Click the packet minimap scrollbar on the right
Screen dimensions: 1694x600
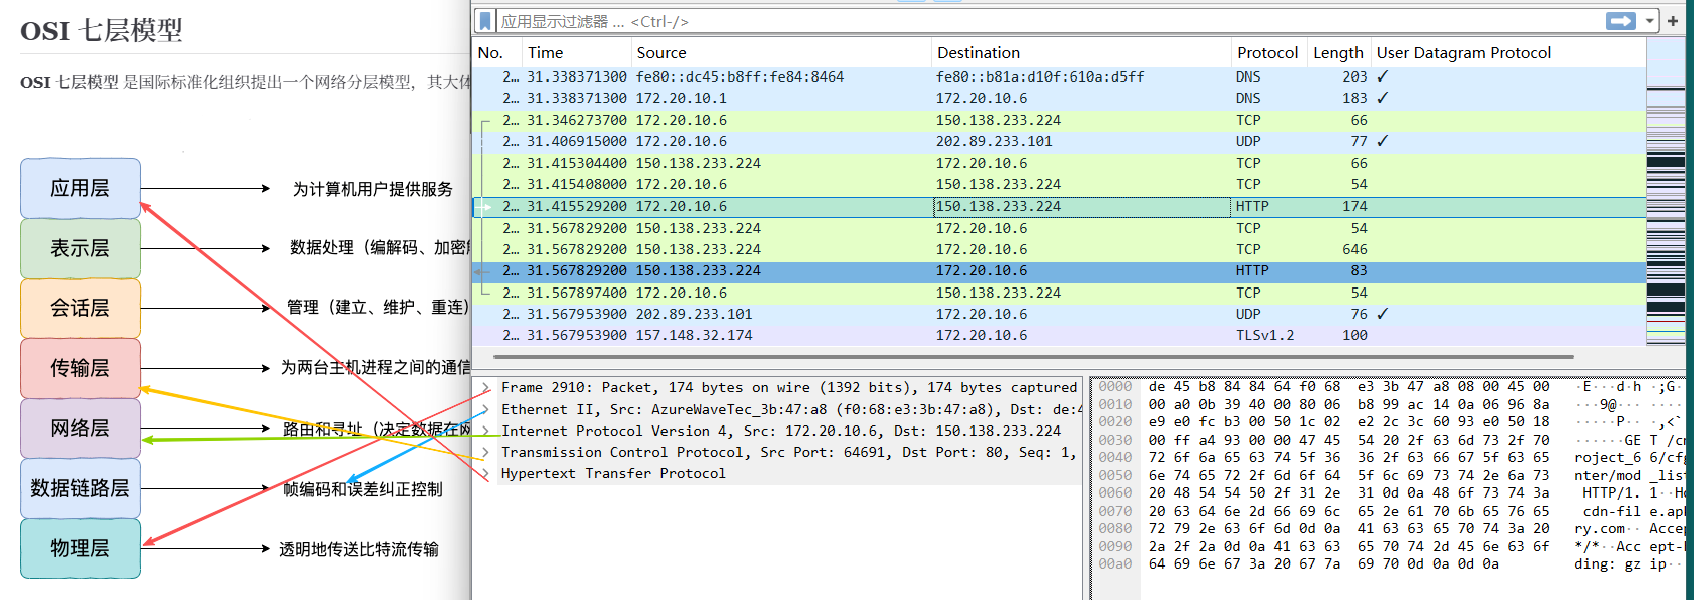tap(1666, 190)
